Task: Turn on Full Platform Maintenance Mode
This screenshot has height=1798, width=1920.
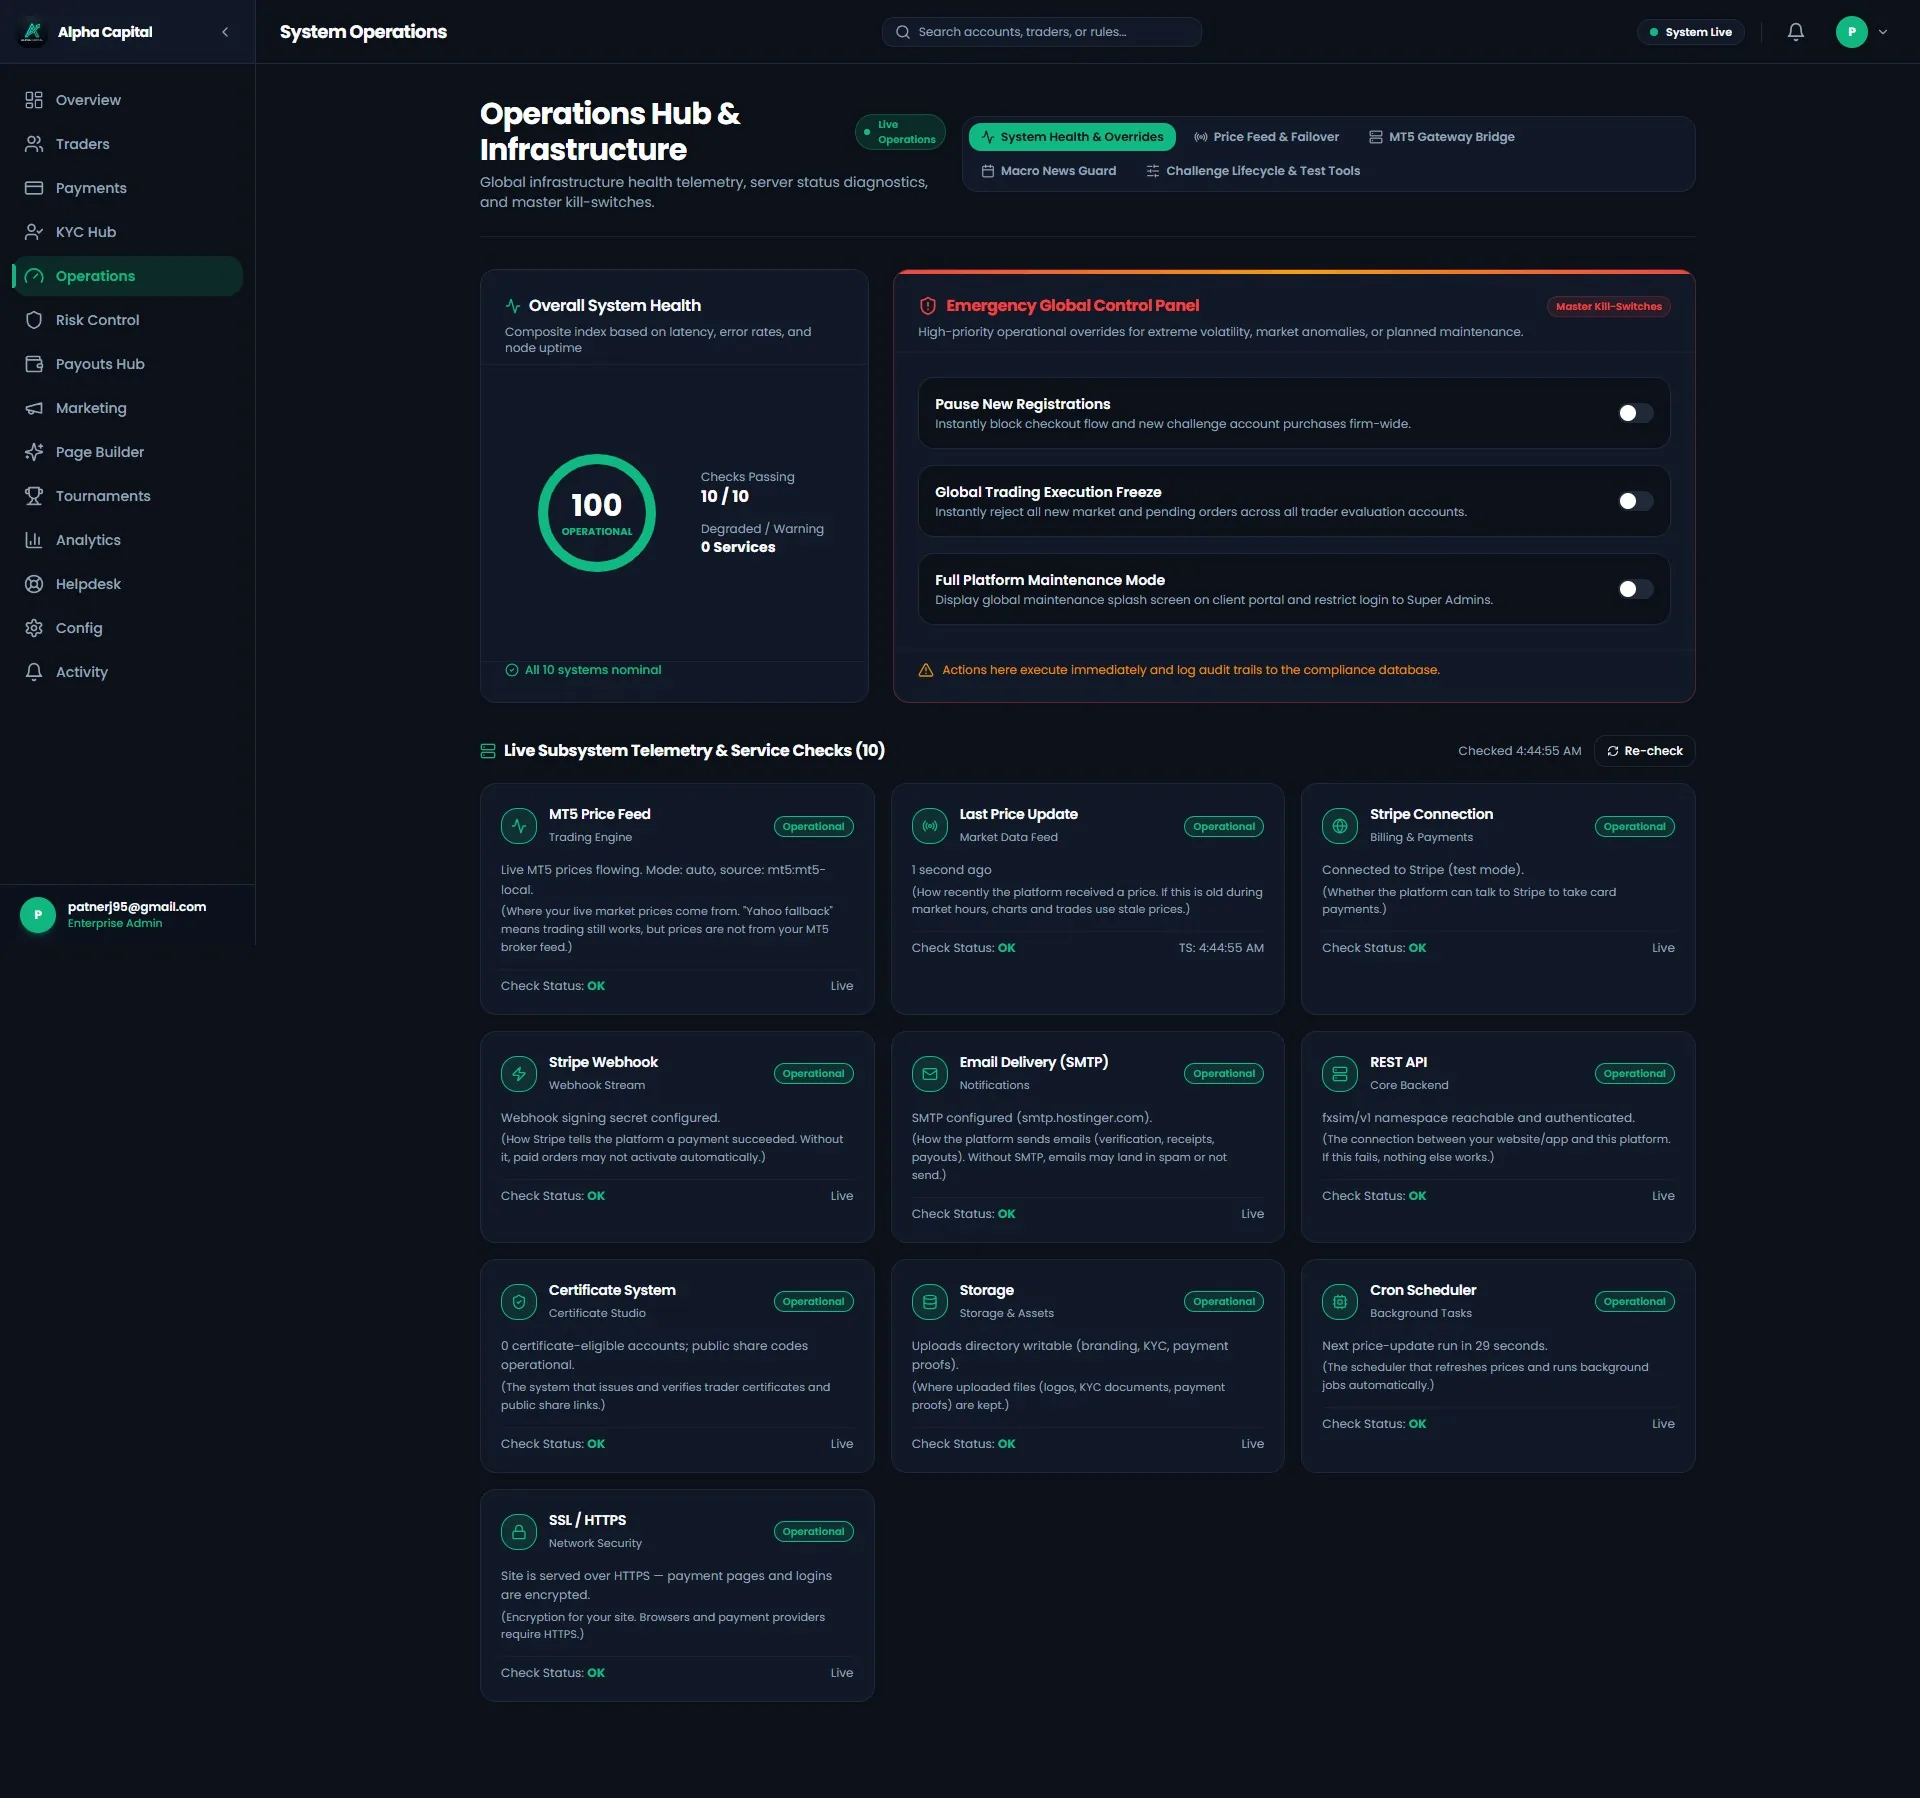Action: click(1635, 589)
